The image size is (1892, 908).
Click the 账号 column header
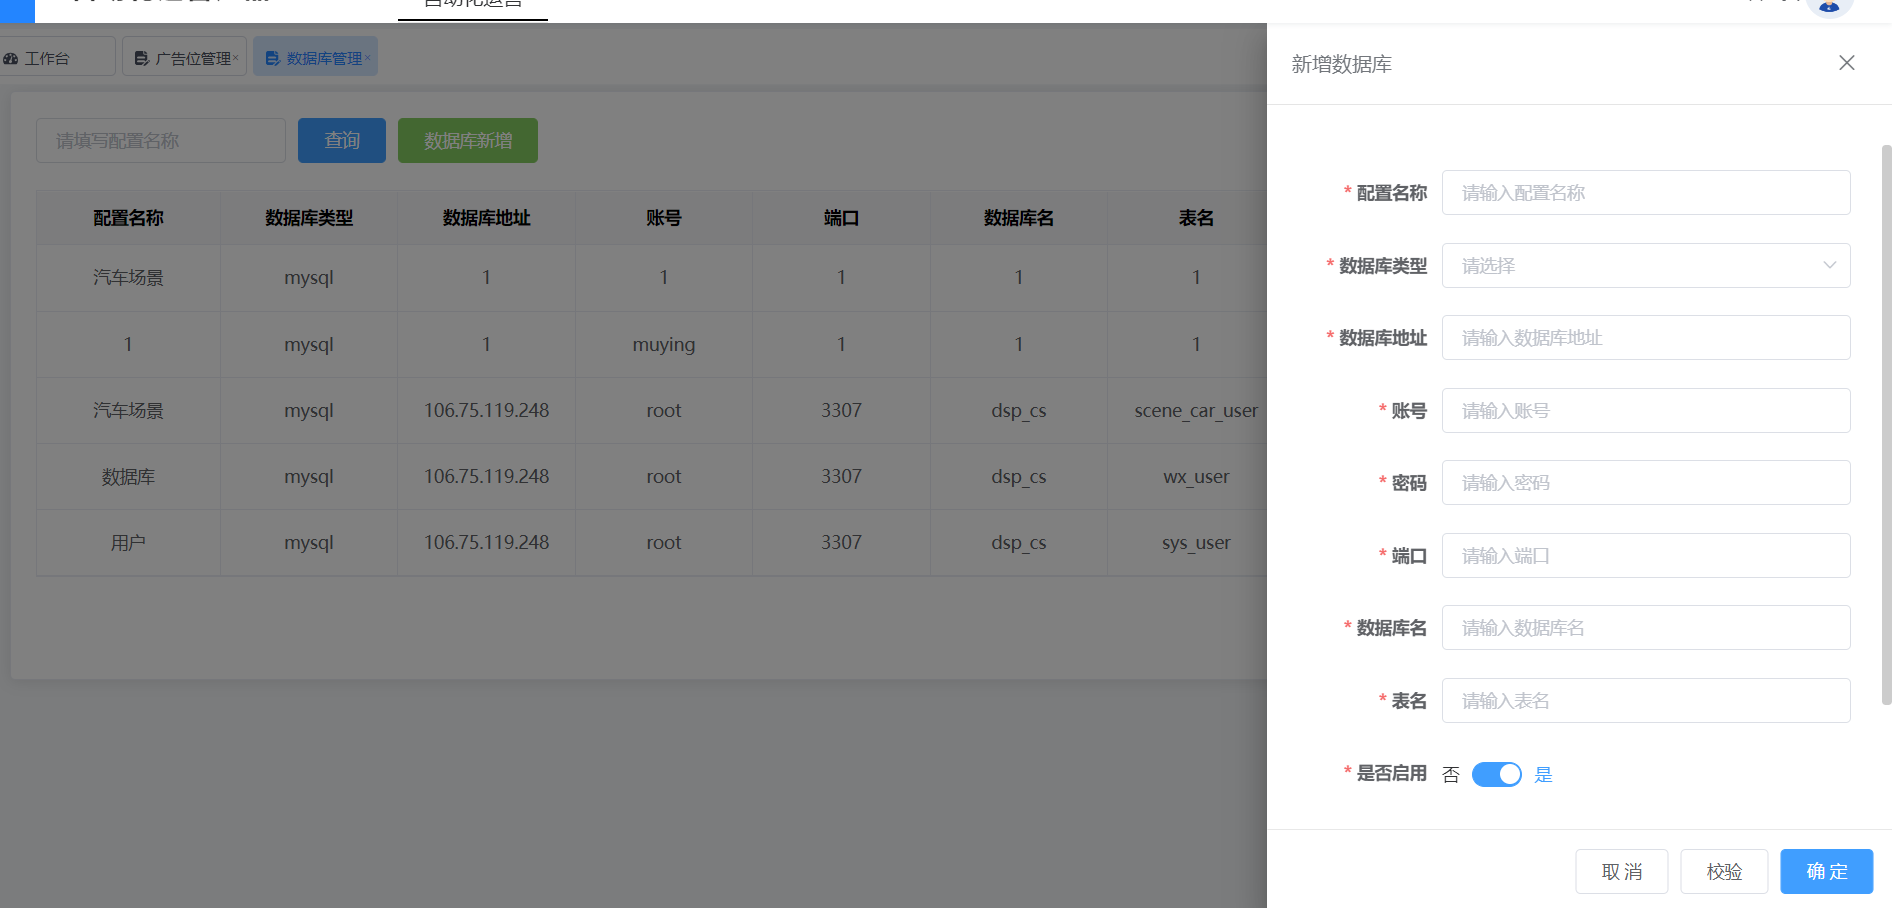664,217
